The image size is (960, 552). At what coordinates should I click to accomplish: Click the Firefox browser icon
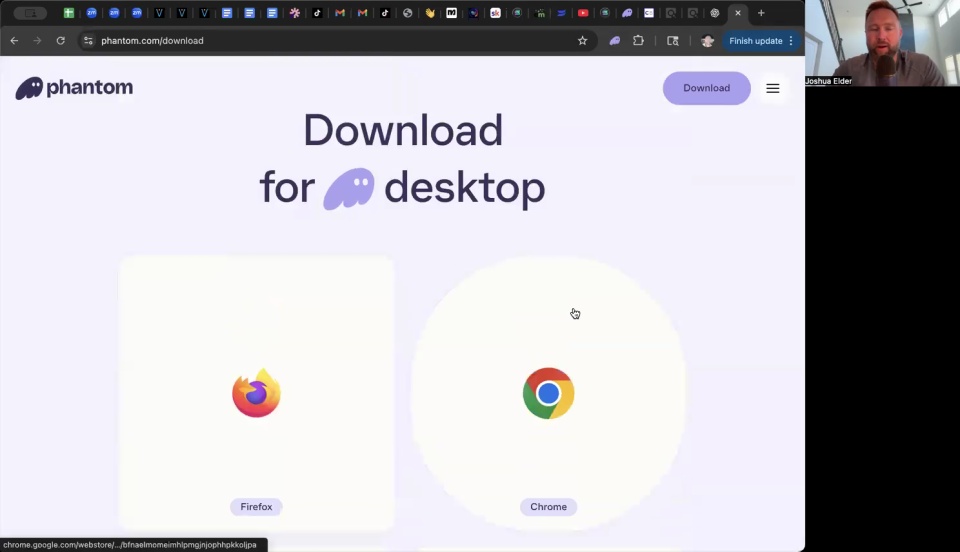[x=256, y=393]
